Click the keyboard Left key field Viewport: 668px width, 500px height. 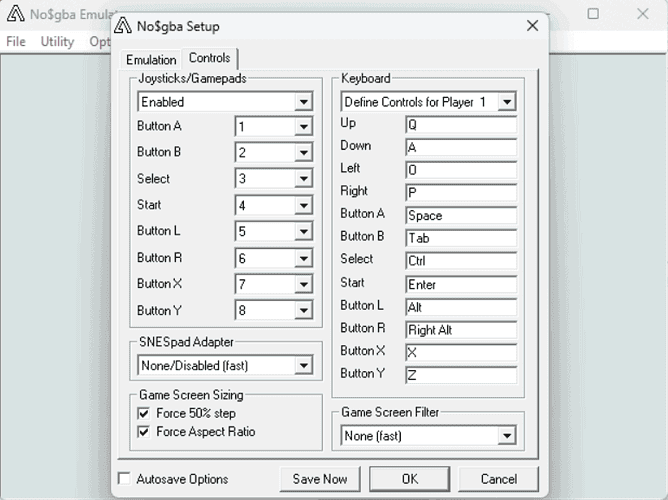(x=461, y=170)
